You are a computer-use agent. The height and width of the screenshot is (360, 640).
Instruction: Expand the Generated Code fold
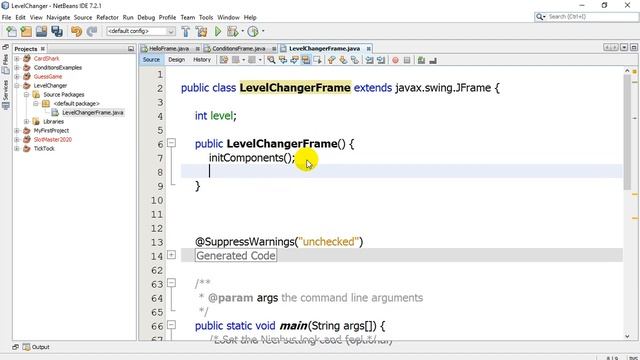click(172, 255)
